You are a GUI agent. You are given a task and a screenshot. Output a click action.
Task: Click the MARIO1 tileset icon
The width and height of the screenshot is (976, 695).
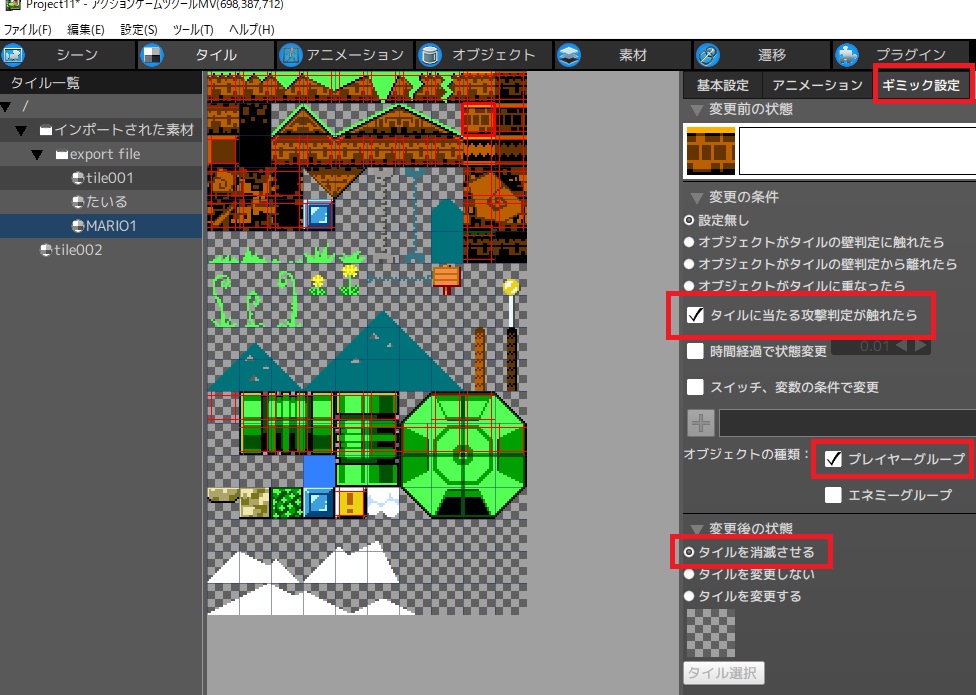78,226
